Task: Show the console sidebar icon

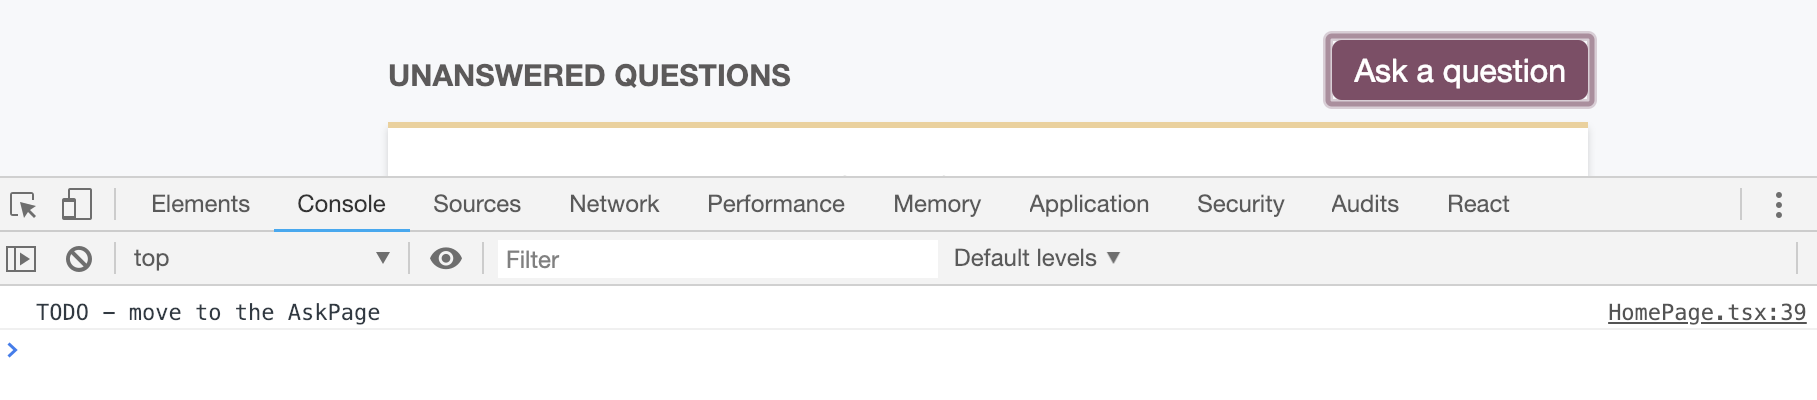Action: 21,259
